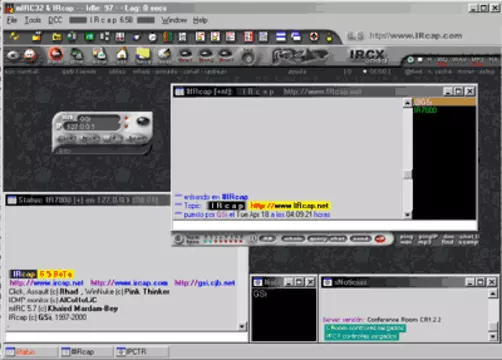This screenshot has width=502, height=360.
Task: Select the IR7800 nick in channel list
Action: coord(425,110)
